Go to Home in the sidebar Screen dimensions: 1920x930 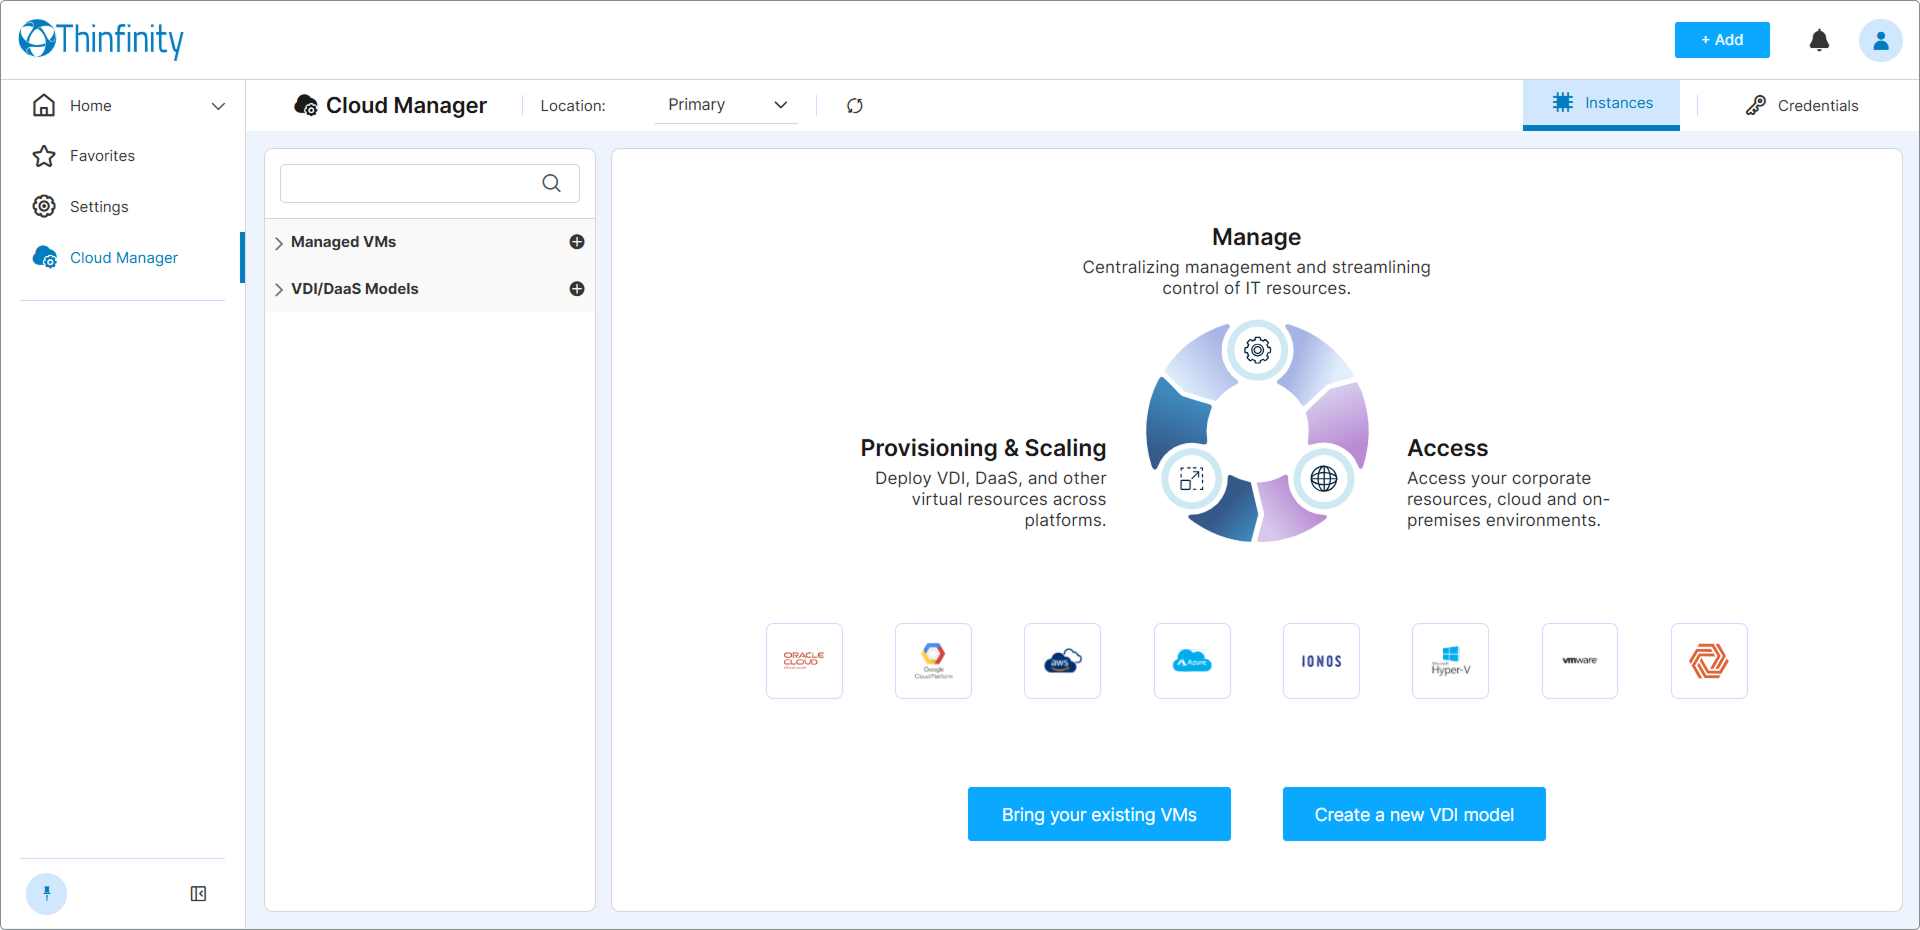pos(90,106)
